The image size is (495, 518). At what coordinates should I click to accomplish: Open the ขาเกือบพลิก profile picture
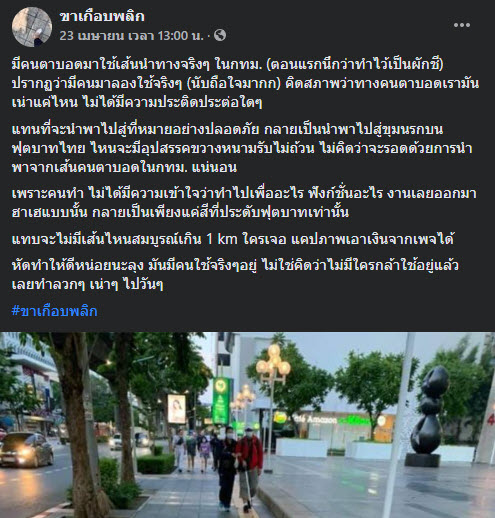tap(32, 27)
